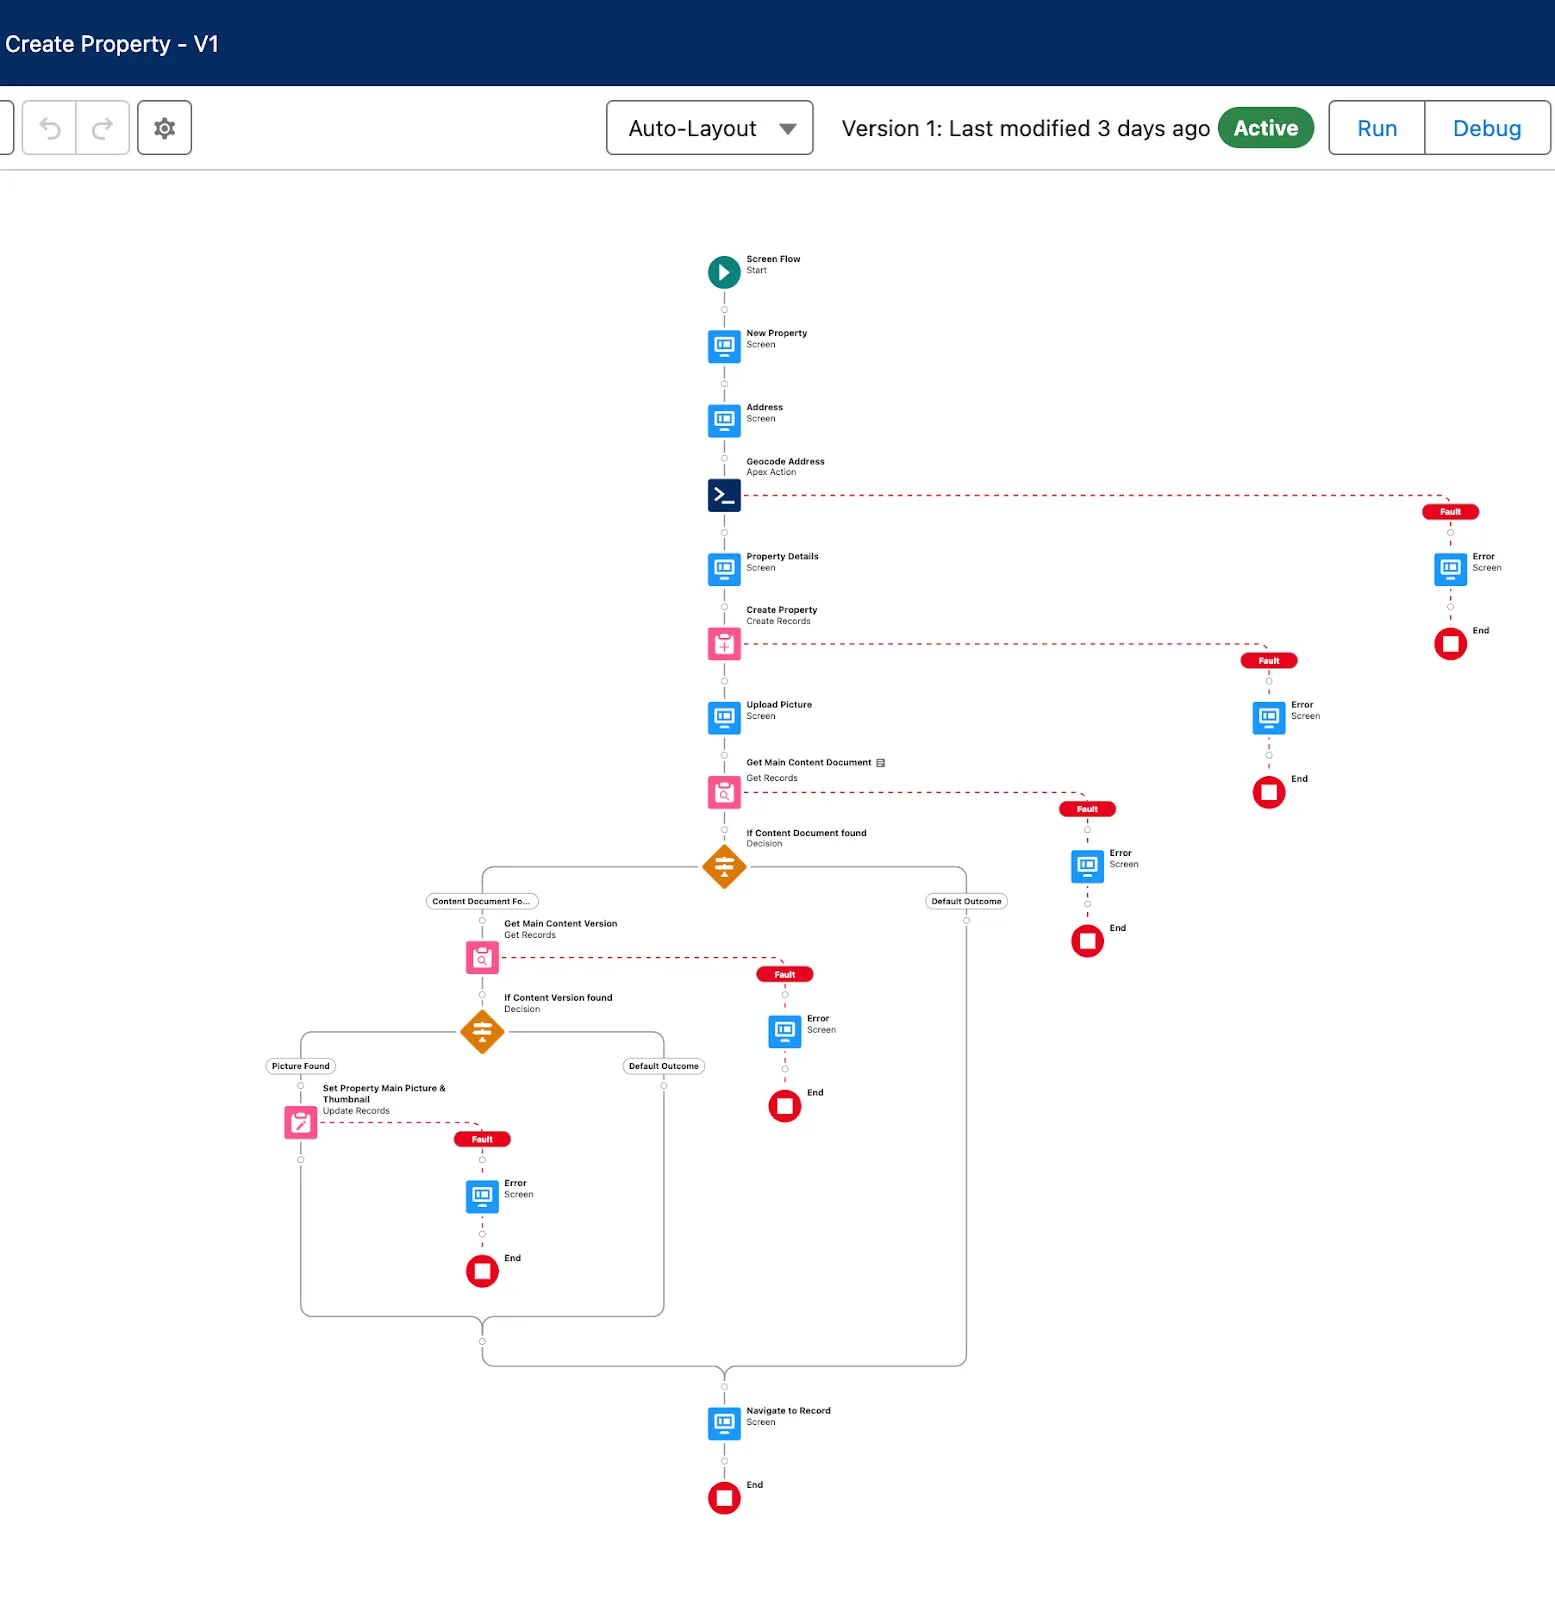Select Fault label on Set Property Main Picture path
The width and height of the screenshot is (1555, 1600).
482,1139
